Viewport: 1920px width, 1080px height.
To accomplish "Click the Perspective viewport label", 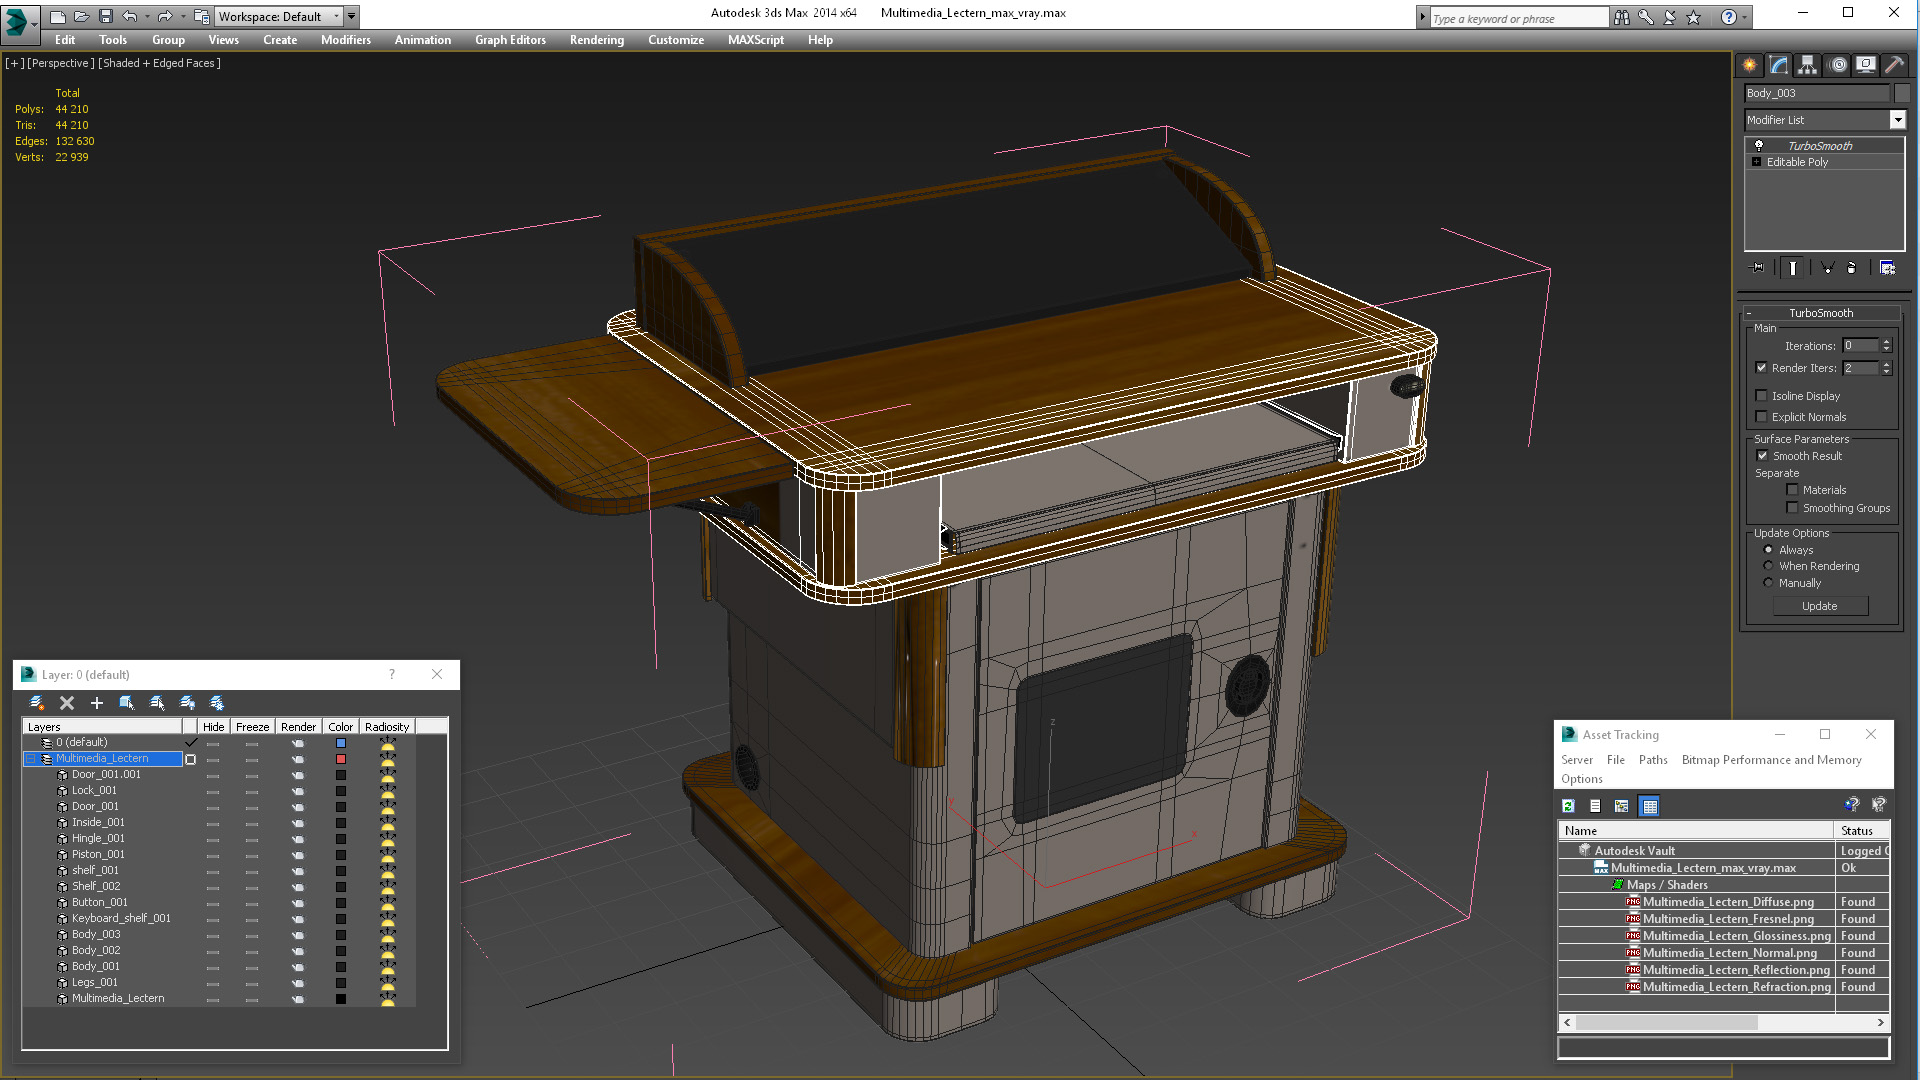I will [x=61, y=63].
